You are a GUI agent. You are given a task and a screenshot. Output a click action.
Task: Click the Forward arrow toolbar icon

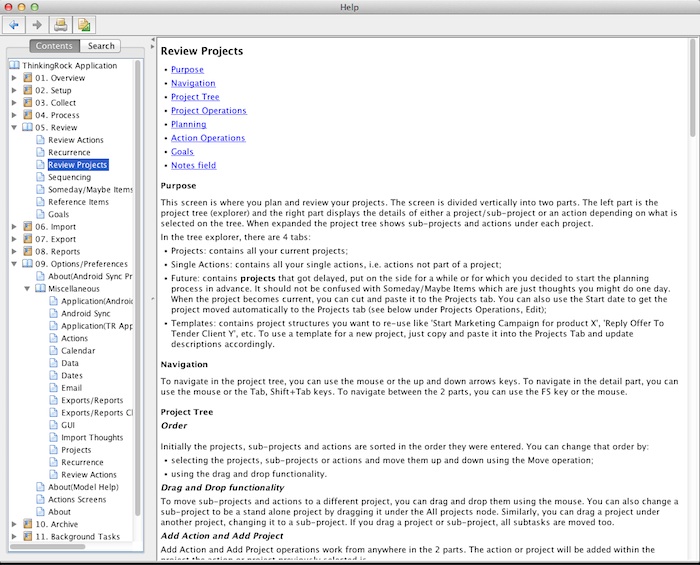coord(37,25)
